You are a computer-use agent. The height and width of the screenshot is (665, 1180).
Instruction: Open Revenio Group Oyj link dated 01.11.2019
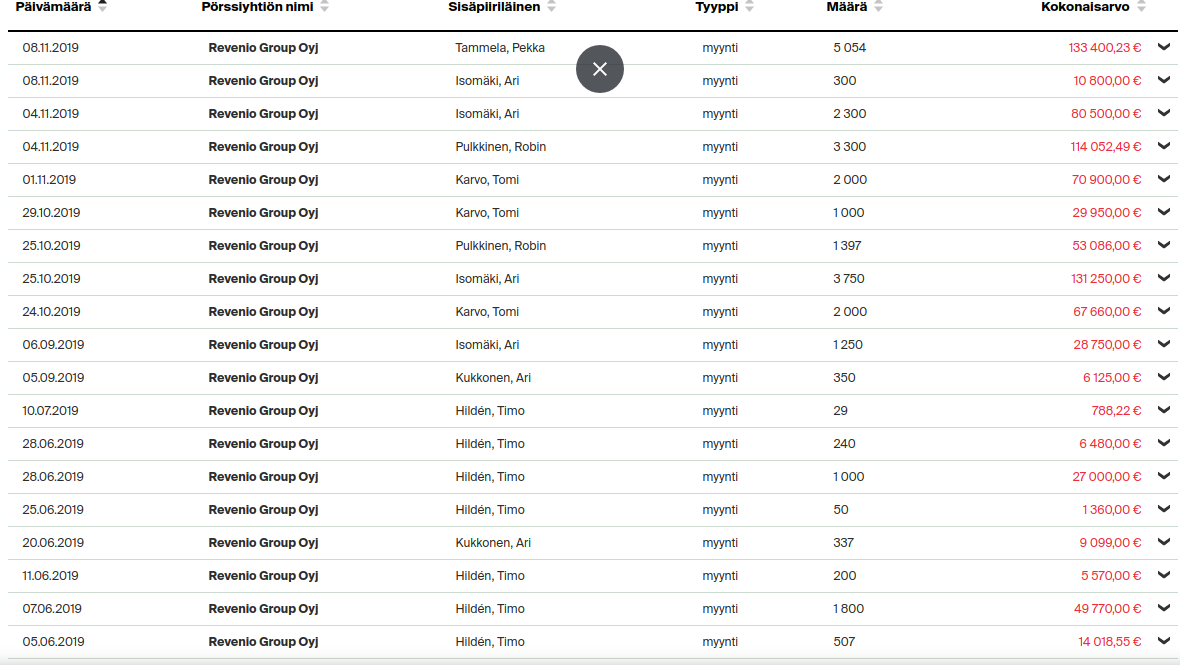263,180
